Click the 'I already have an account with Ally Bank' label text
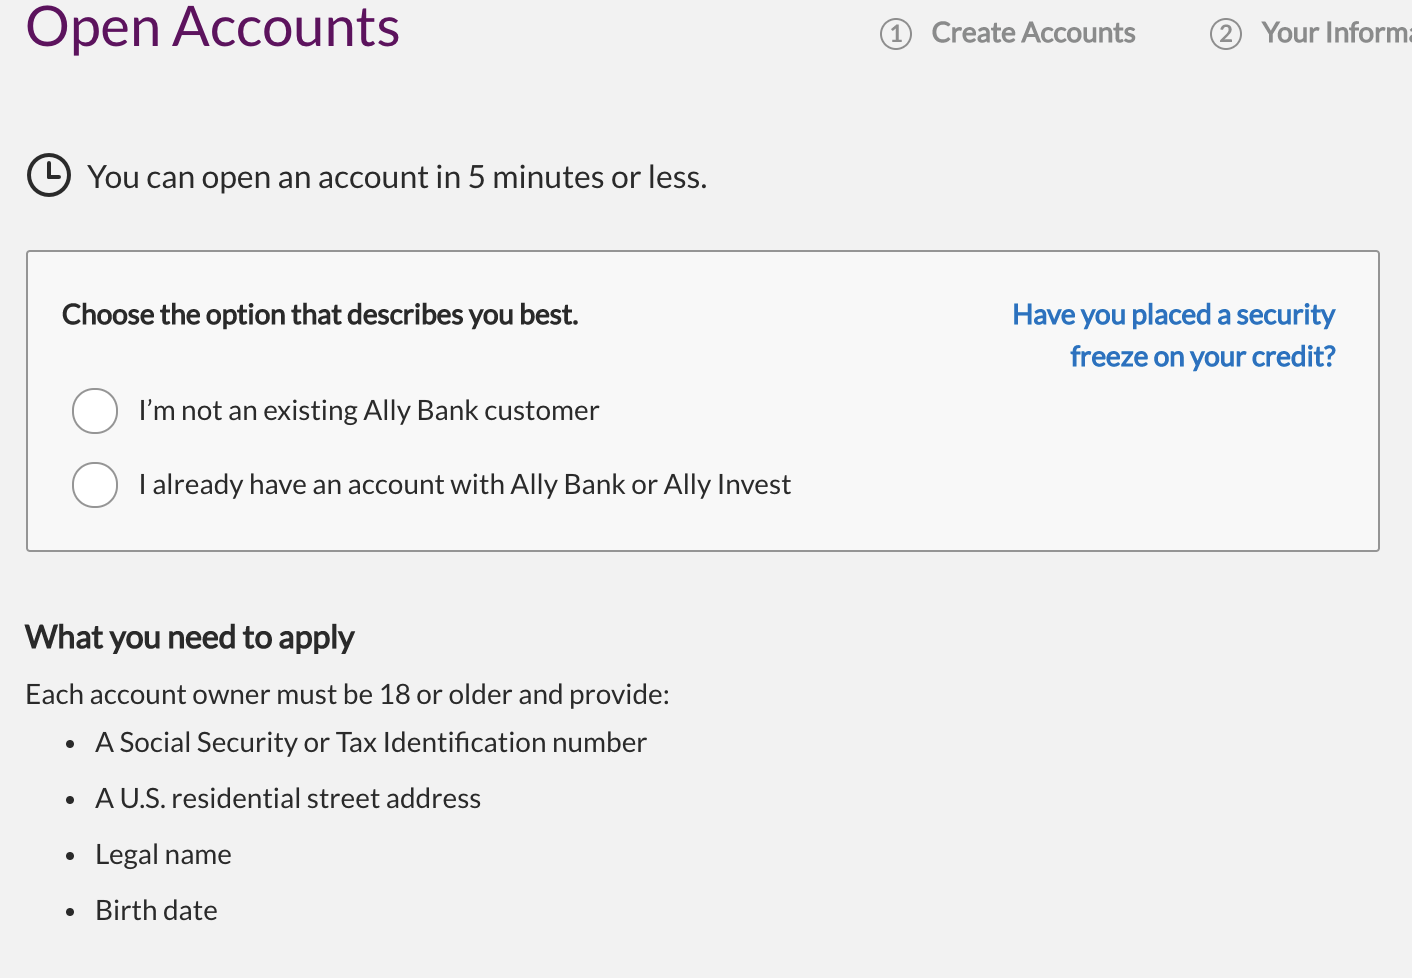The height and width of the screenshot is (978, 1412). point(465,485)
